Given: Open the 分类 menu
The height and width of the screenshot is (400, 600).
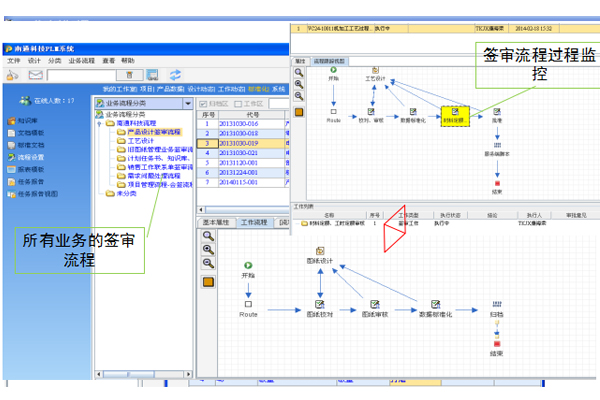Looking at the screenshot, I should pos(55,60).
